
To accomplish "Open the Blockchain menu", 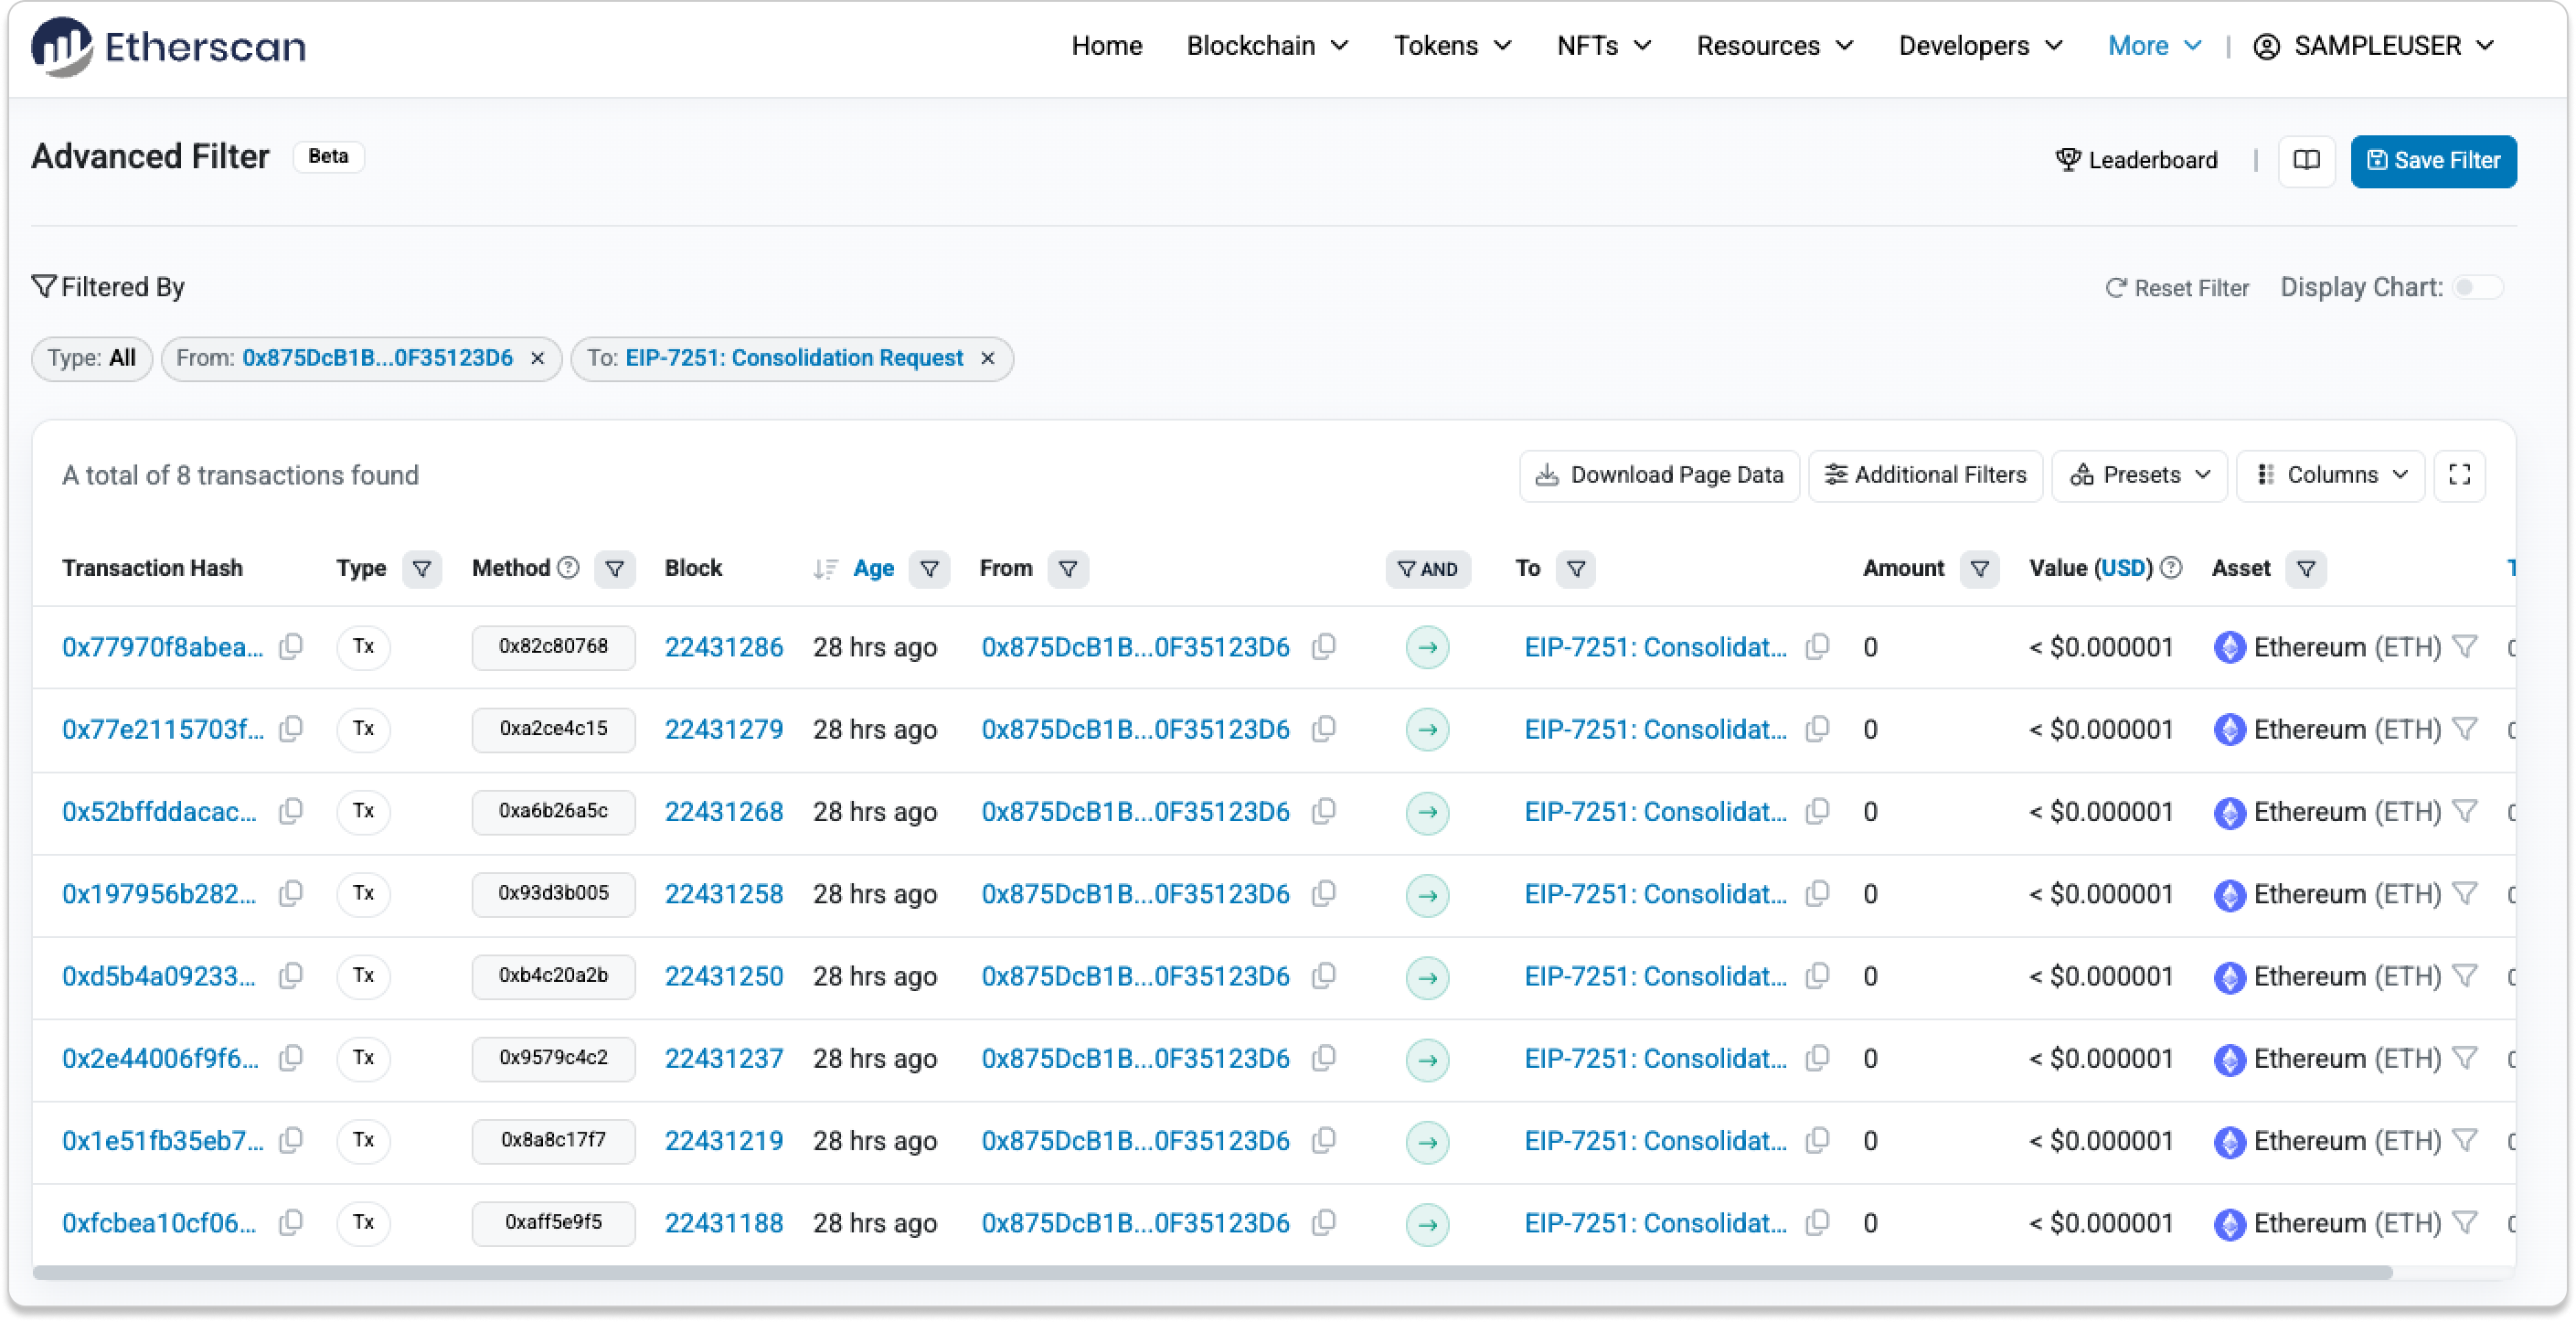I will [x=1266, y=46].
